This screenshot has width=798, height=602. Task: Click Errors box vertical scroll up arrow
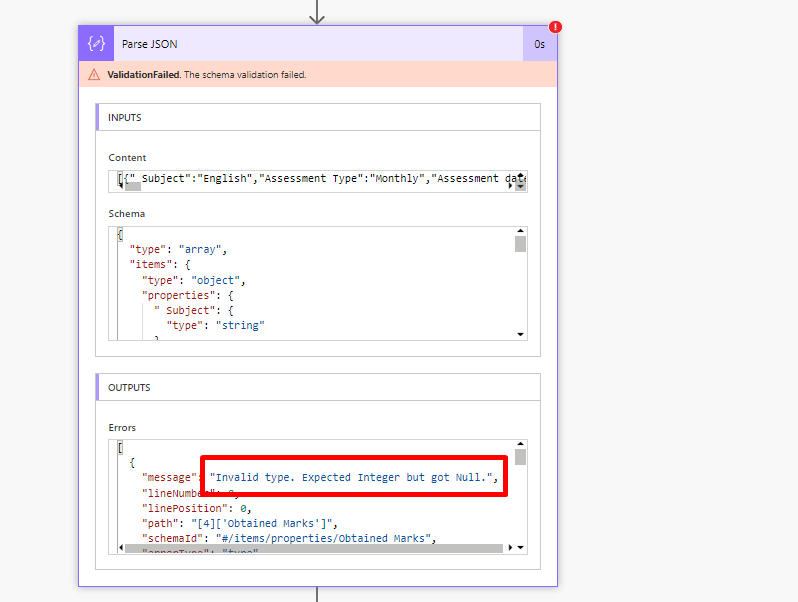pyautogui.click(x=520, y=444)
